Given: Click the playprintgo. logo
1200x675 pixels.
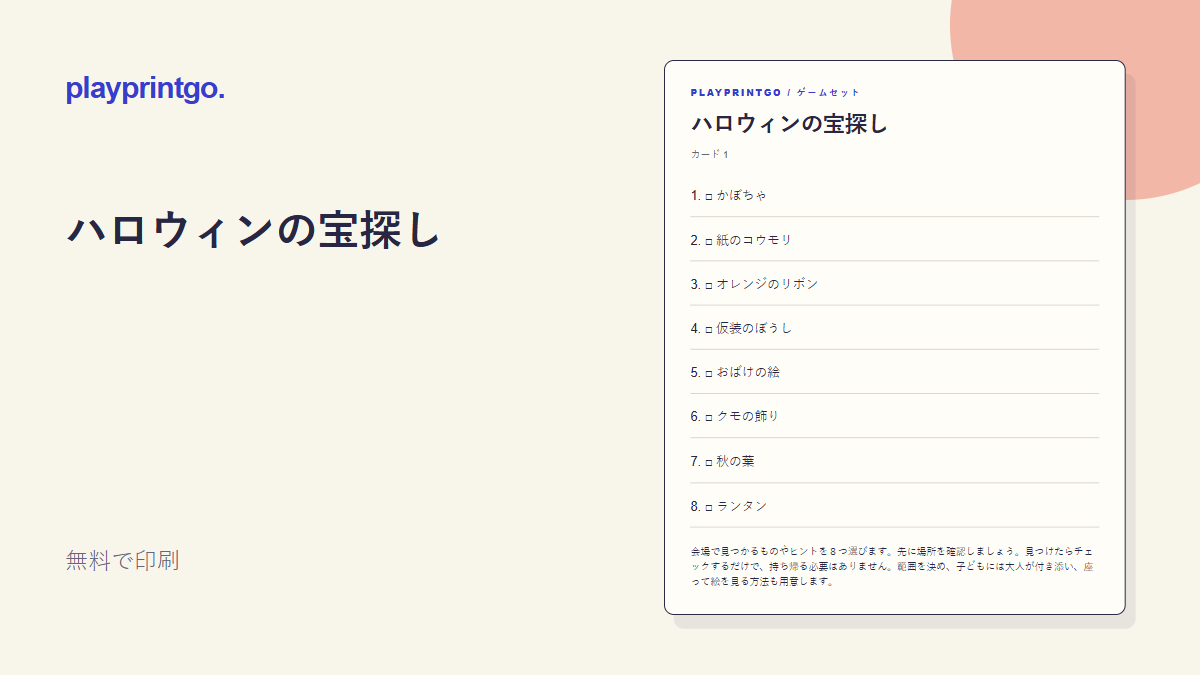Looking at the screenshot, I should point(145,90).
